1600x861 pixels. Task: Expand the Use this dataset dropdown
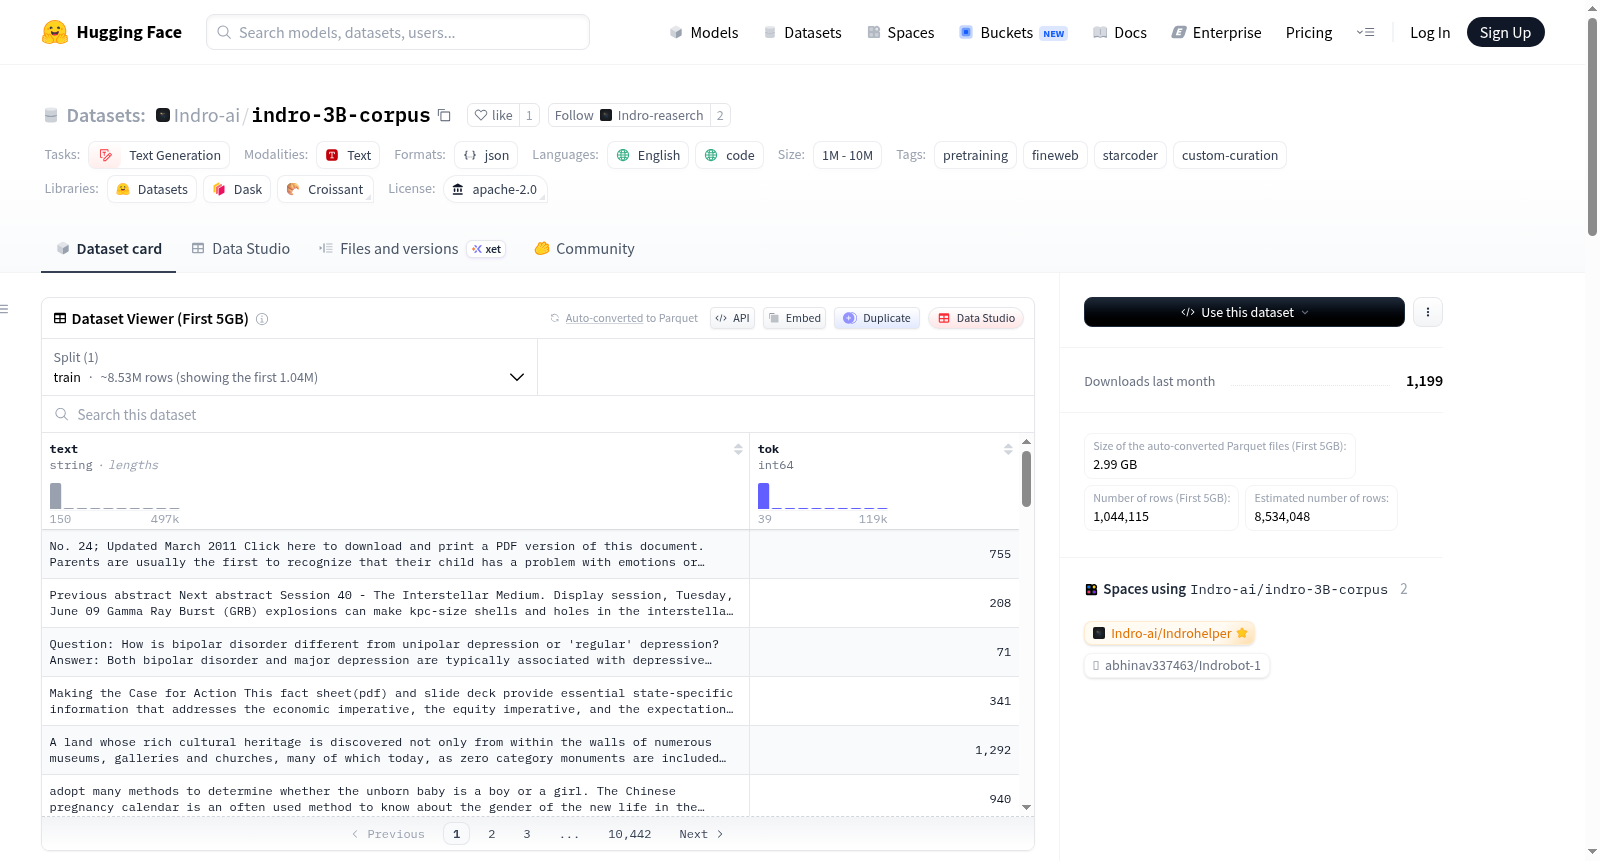point(1244,312)
